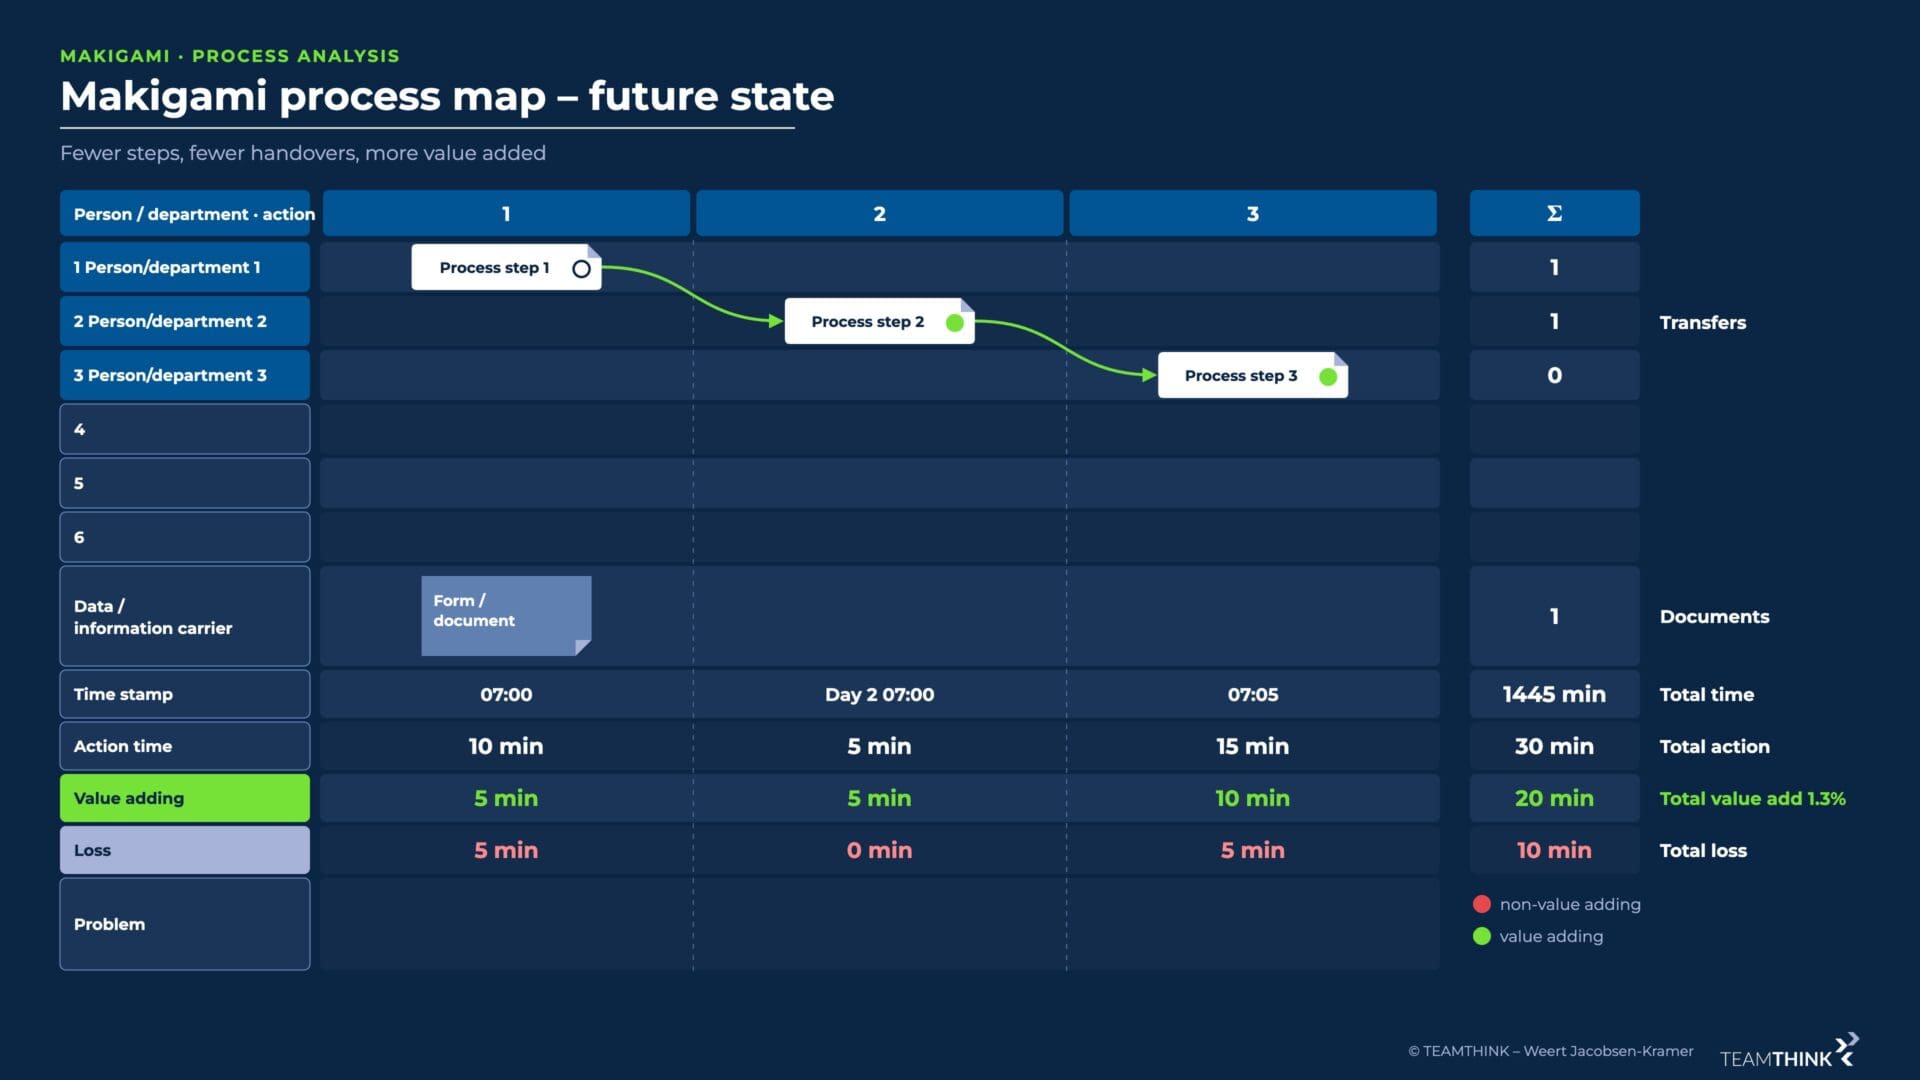Click the Documents label
The width and height of the screenshot is (1920, 1080).
point(1714,616)
